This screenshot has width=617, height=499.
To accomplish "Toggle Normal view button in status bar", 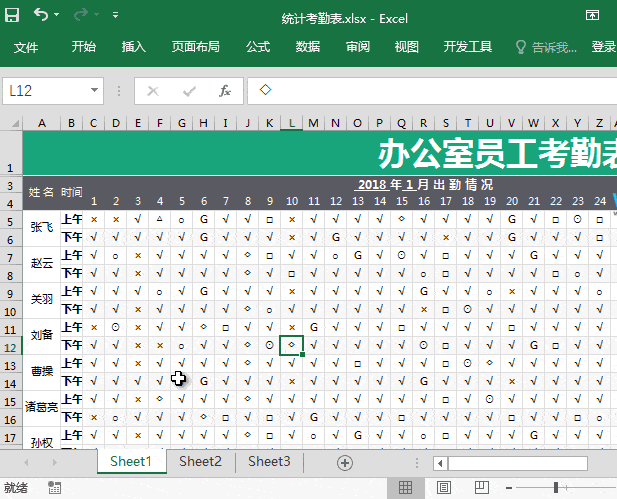I will [406, 487].
